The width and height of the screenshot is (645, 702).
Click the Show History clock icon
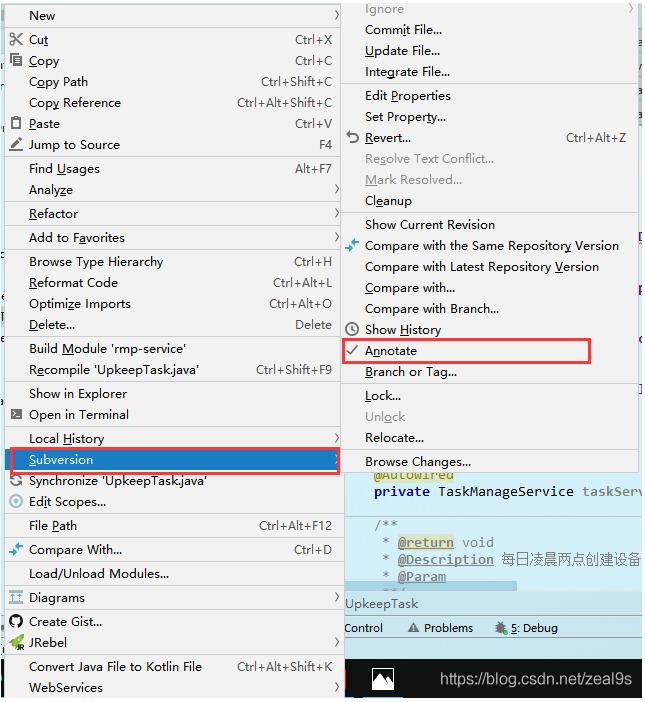click(352, 330)
